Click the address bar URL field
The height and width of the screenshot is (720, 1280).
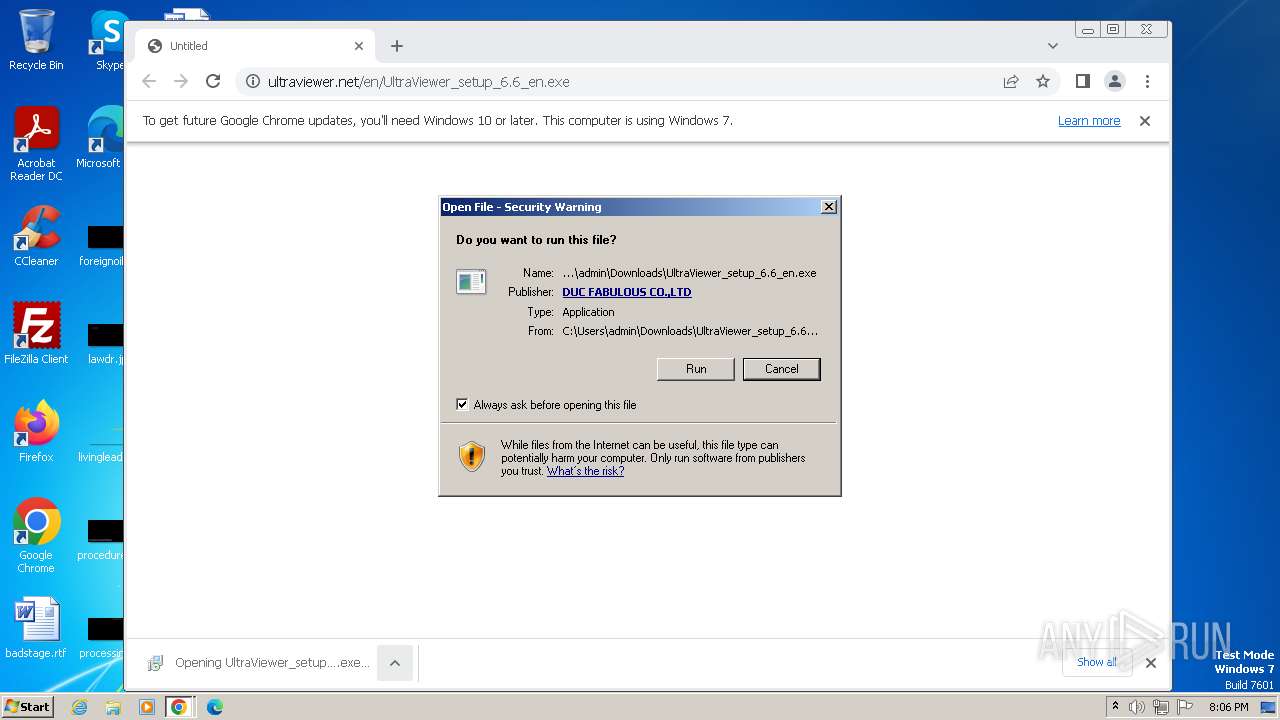point(620,82)
